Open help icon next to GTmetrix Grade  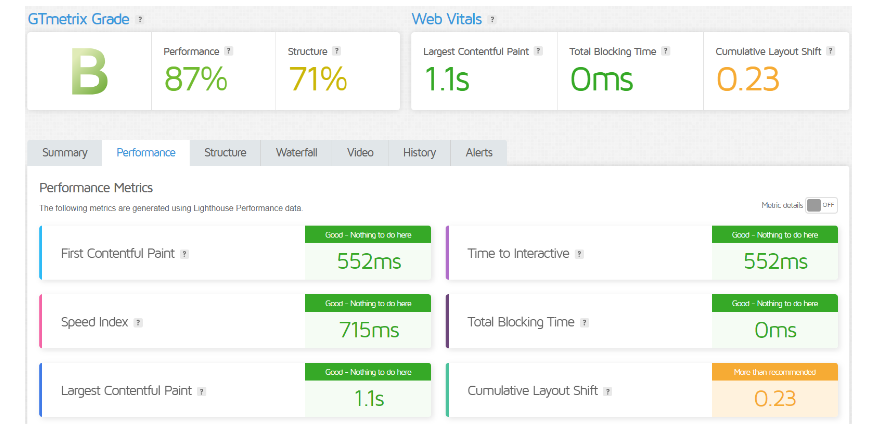(x=140, y=20)
